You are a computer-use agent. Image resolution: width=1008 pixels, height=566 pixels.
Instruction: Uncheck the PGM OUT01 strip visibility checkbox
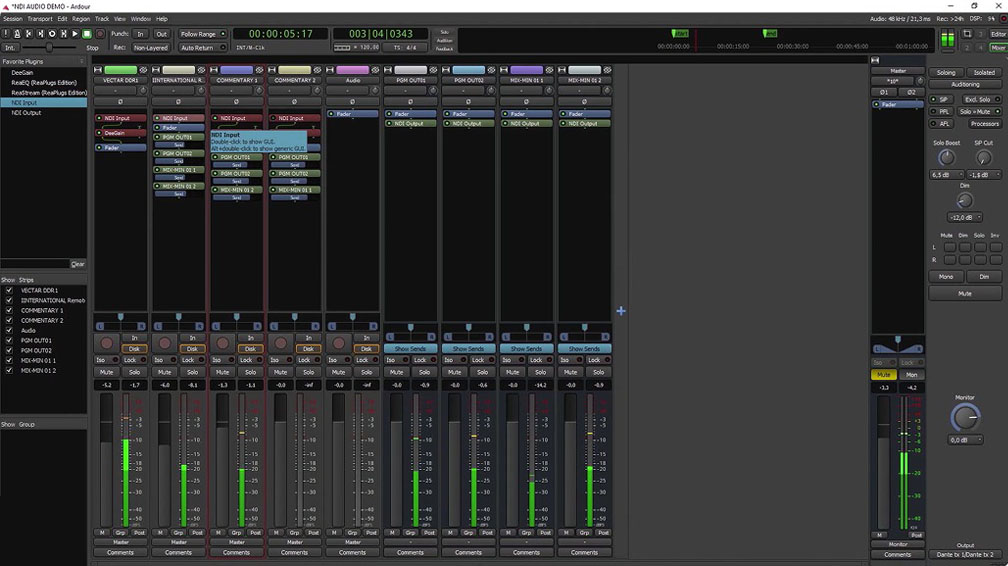[x=10, y=340]
